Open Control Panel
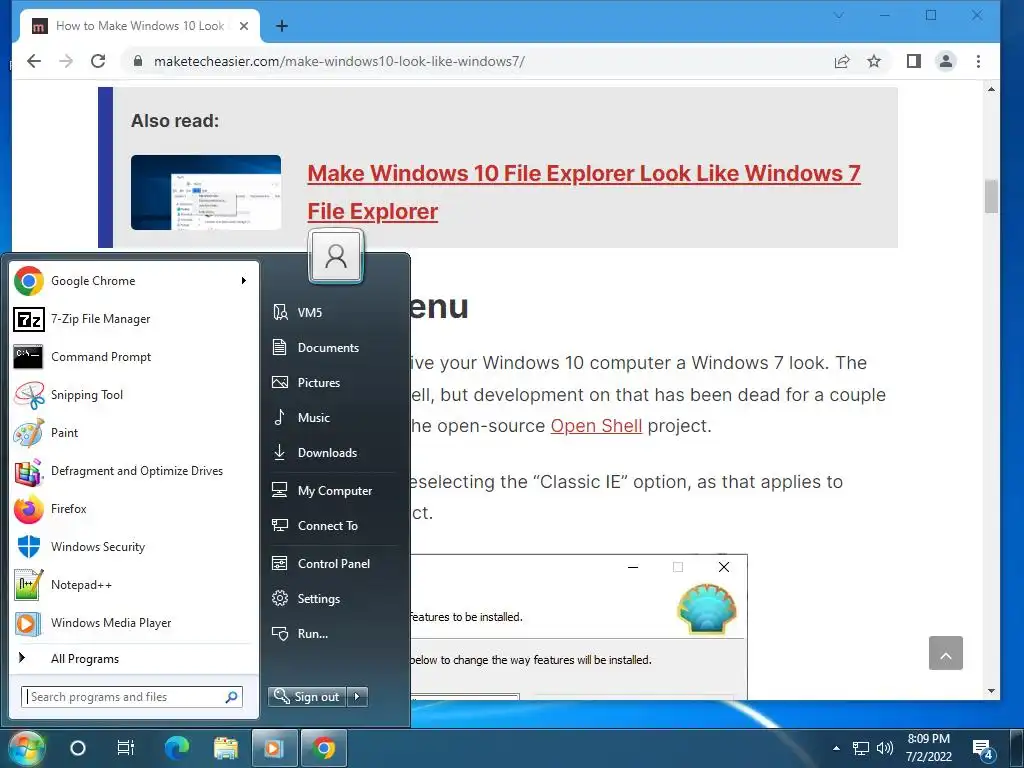Image resolution: width=1024 pixels, height=768 pixels. coord(334,564)
